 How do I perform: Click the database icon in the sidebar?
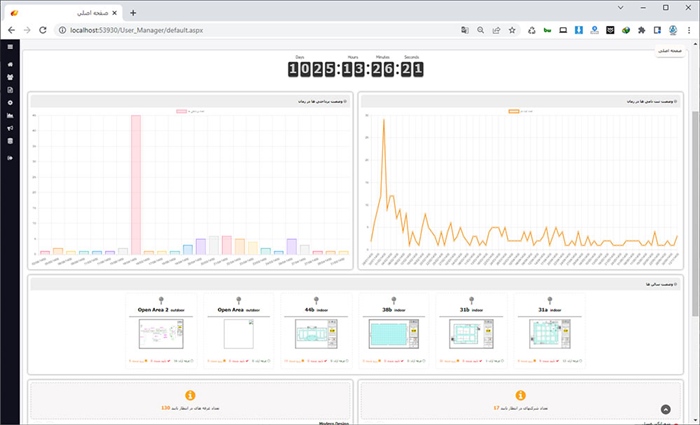tap(10, 141)
